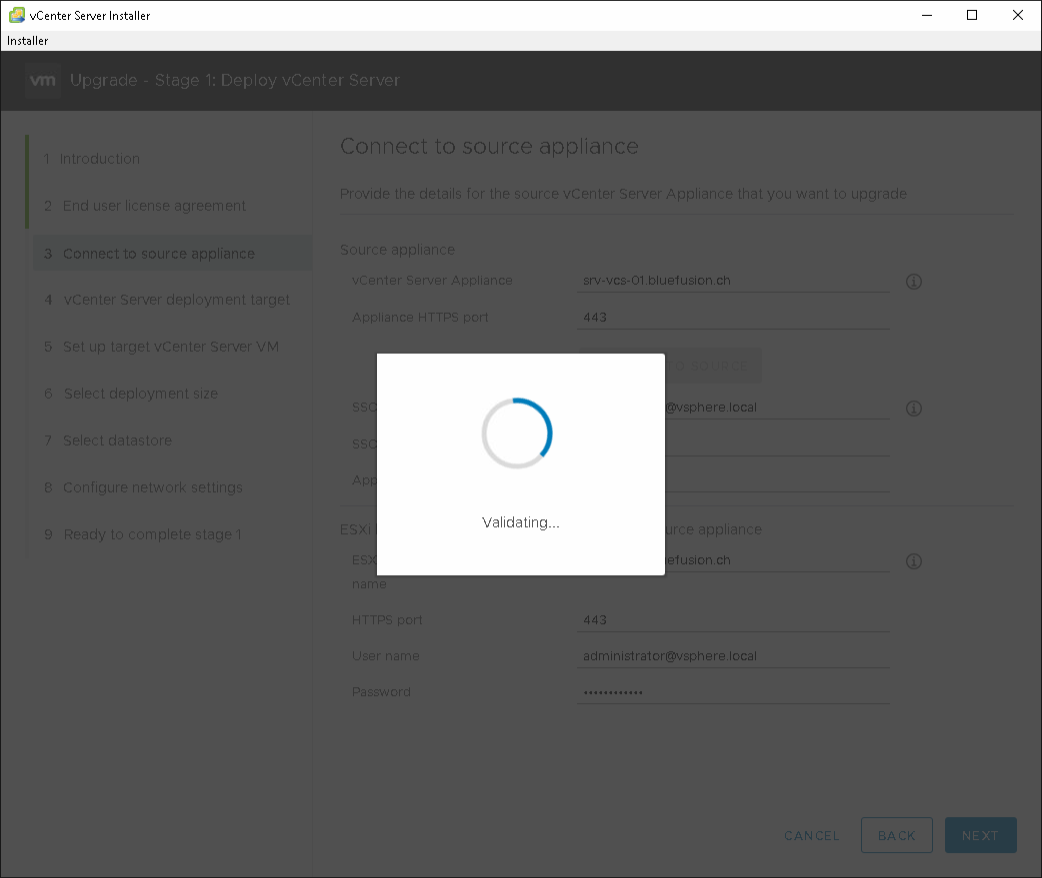Click the validating progress spinner

point(517,433)
